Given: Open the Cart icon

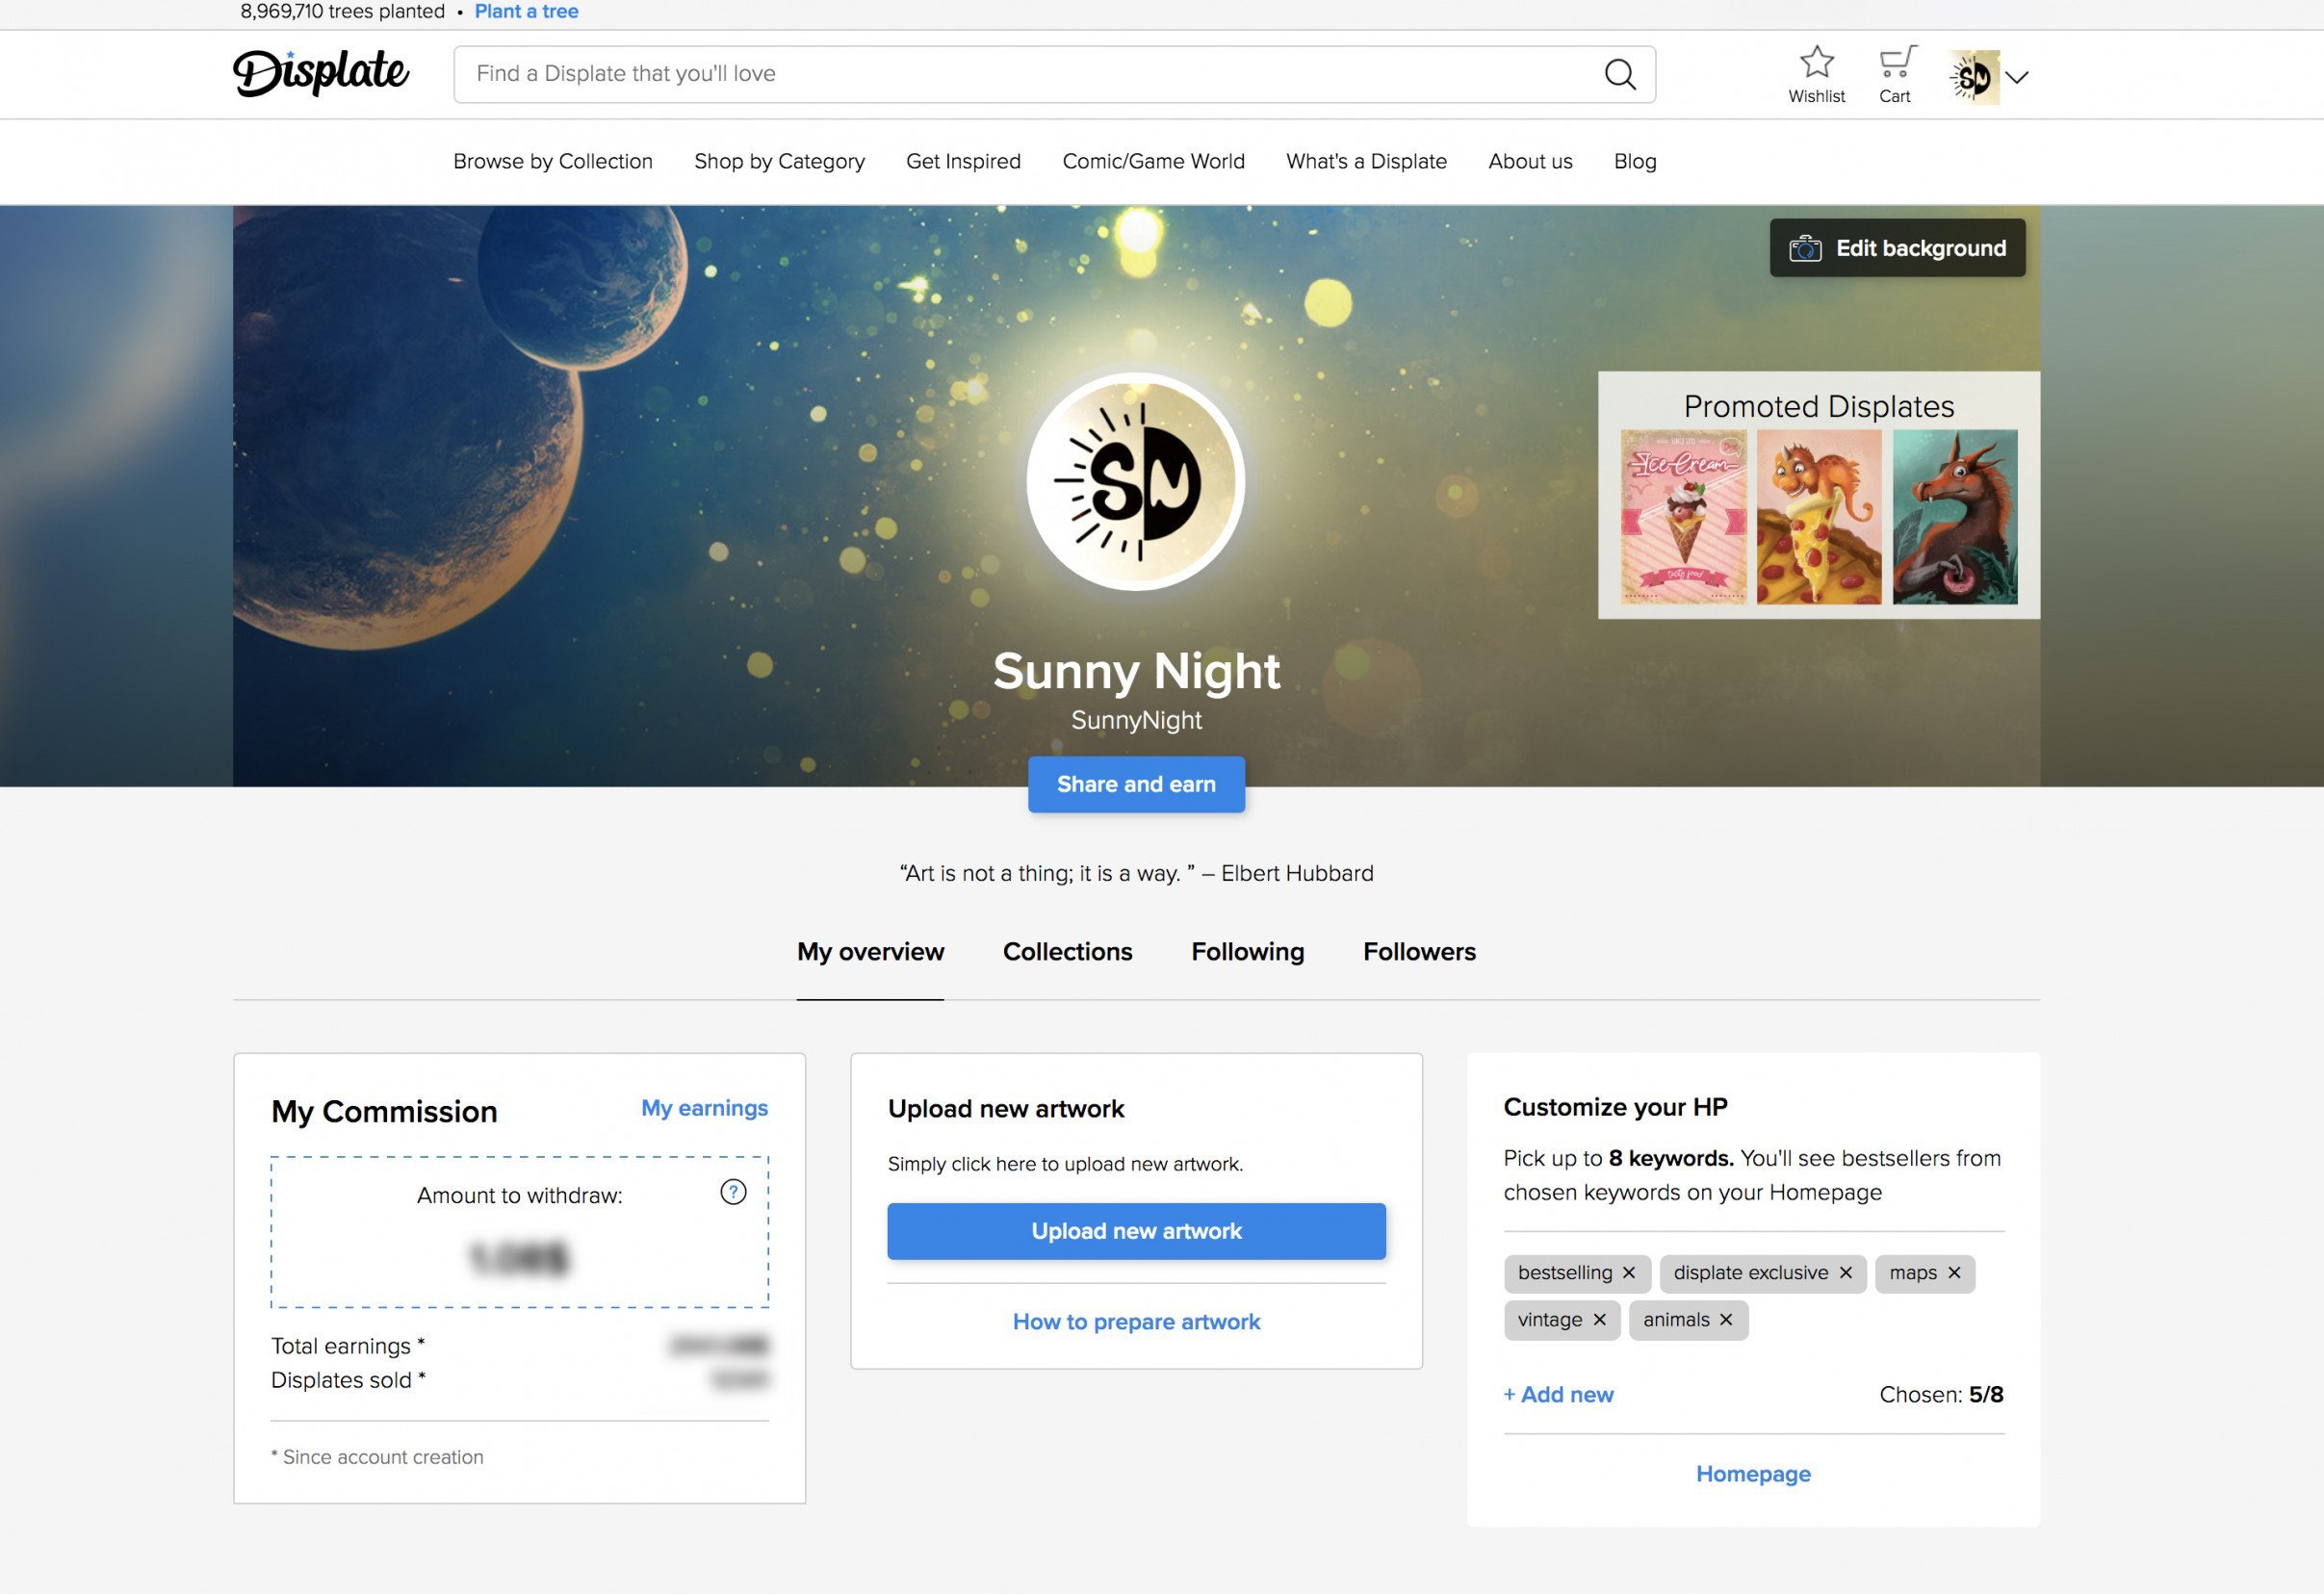Looking at the screenshot, I should tap(1896, 62).
